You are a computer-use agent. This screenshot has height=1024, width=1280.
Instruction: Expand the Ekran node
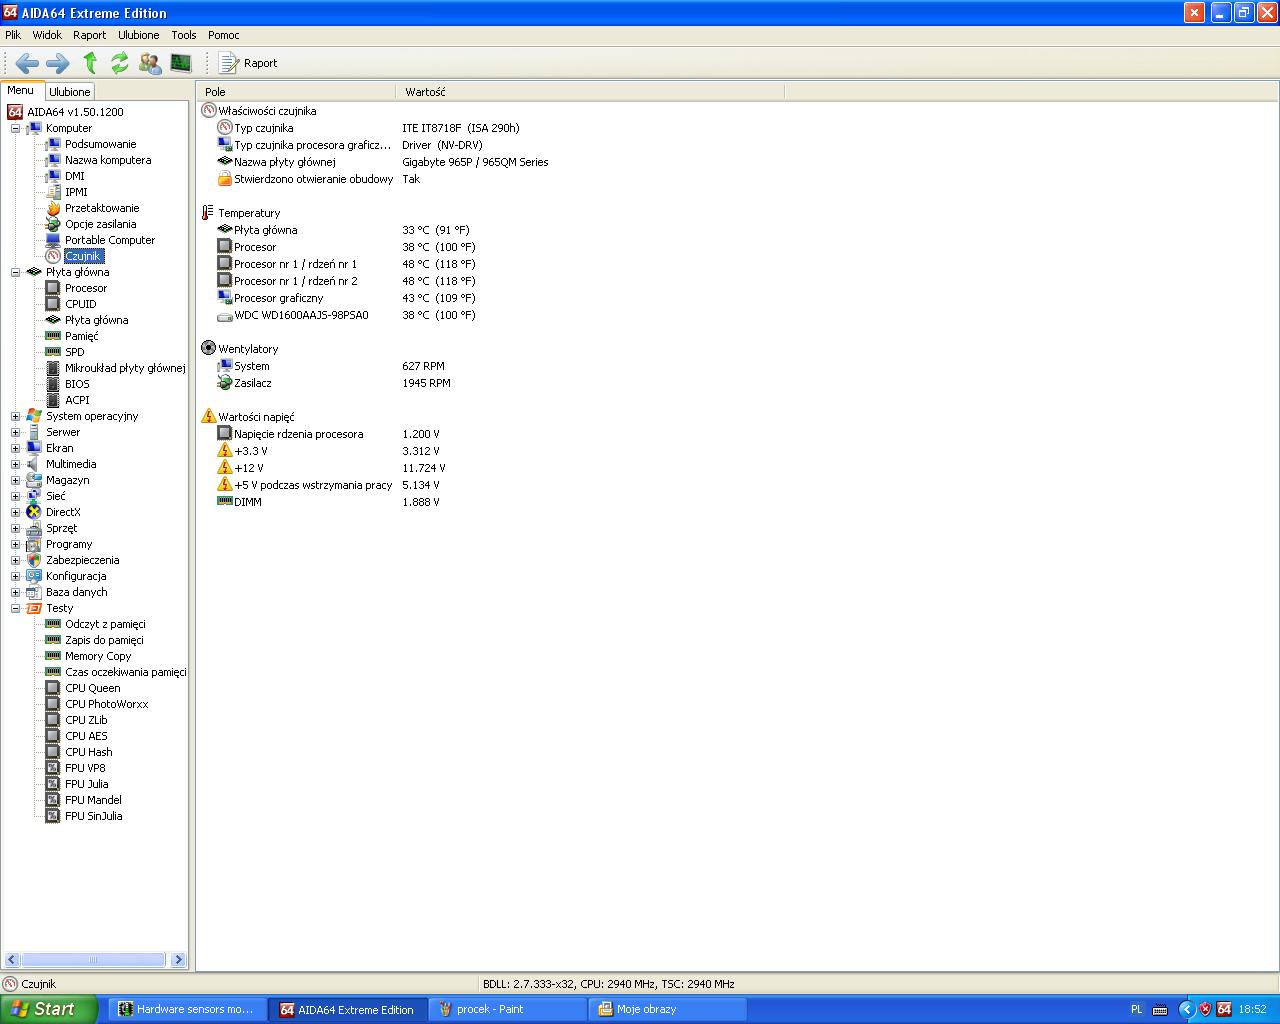pos(15,448)
